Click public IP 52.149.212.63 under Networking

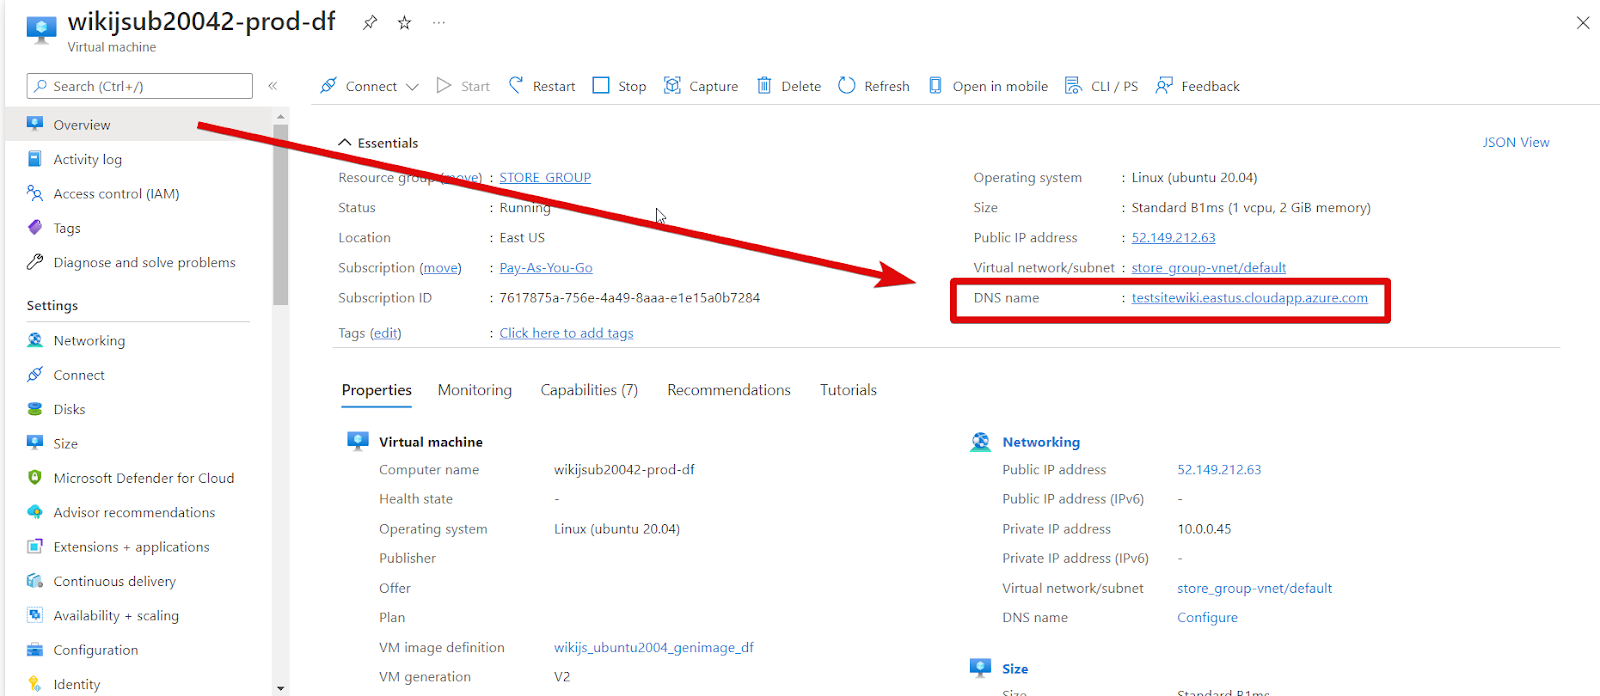tap(1219, 470)
